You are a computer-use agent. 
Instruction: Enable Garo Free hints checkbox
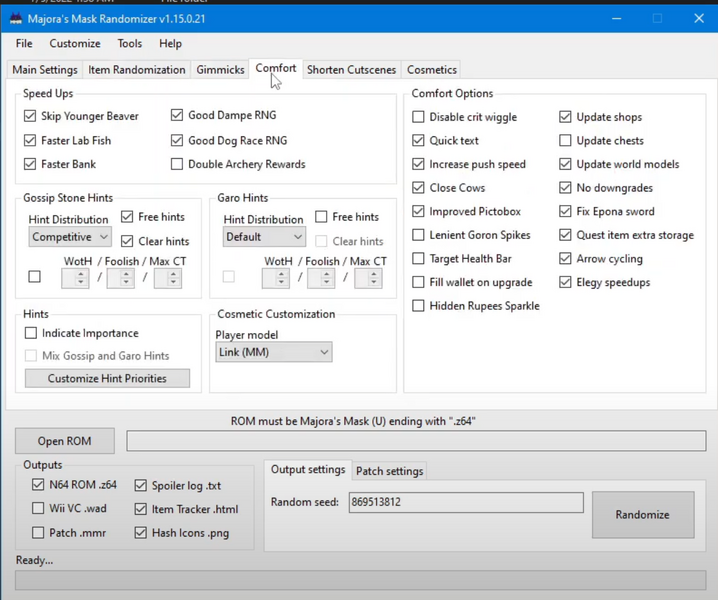321,217
